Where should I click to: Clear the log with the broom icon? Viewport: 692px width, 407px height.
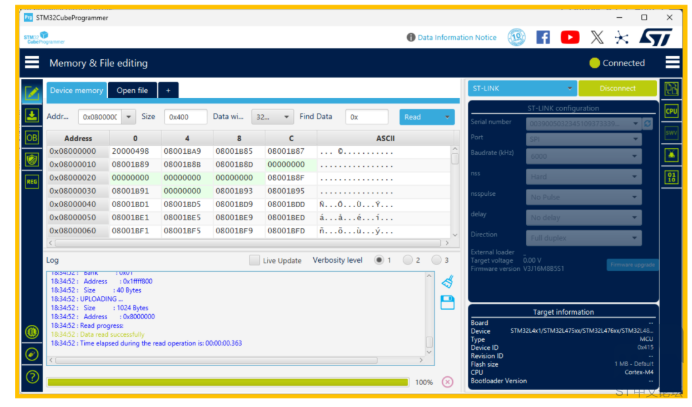click(448, 281)
